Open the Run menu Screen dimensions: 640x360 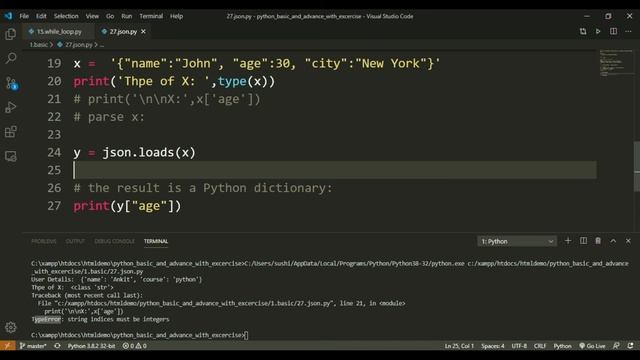click(x=127, y=16)
